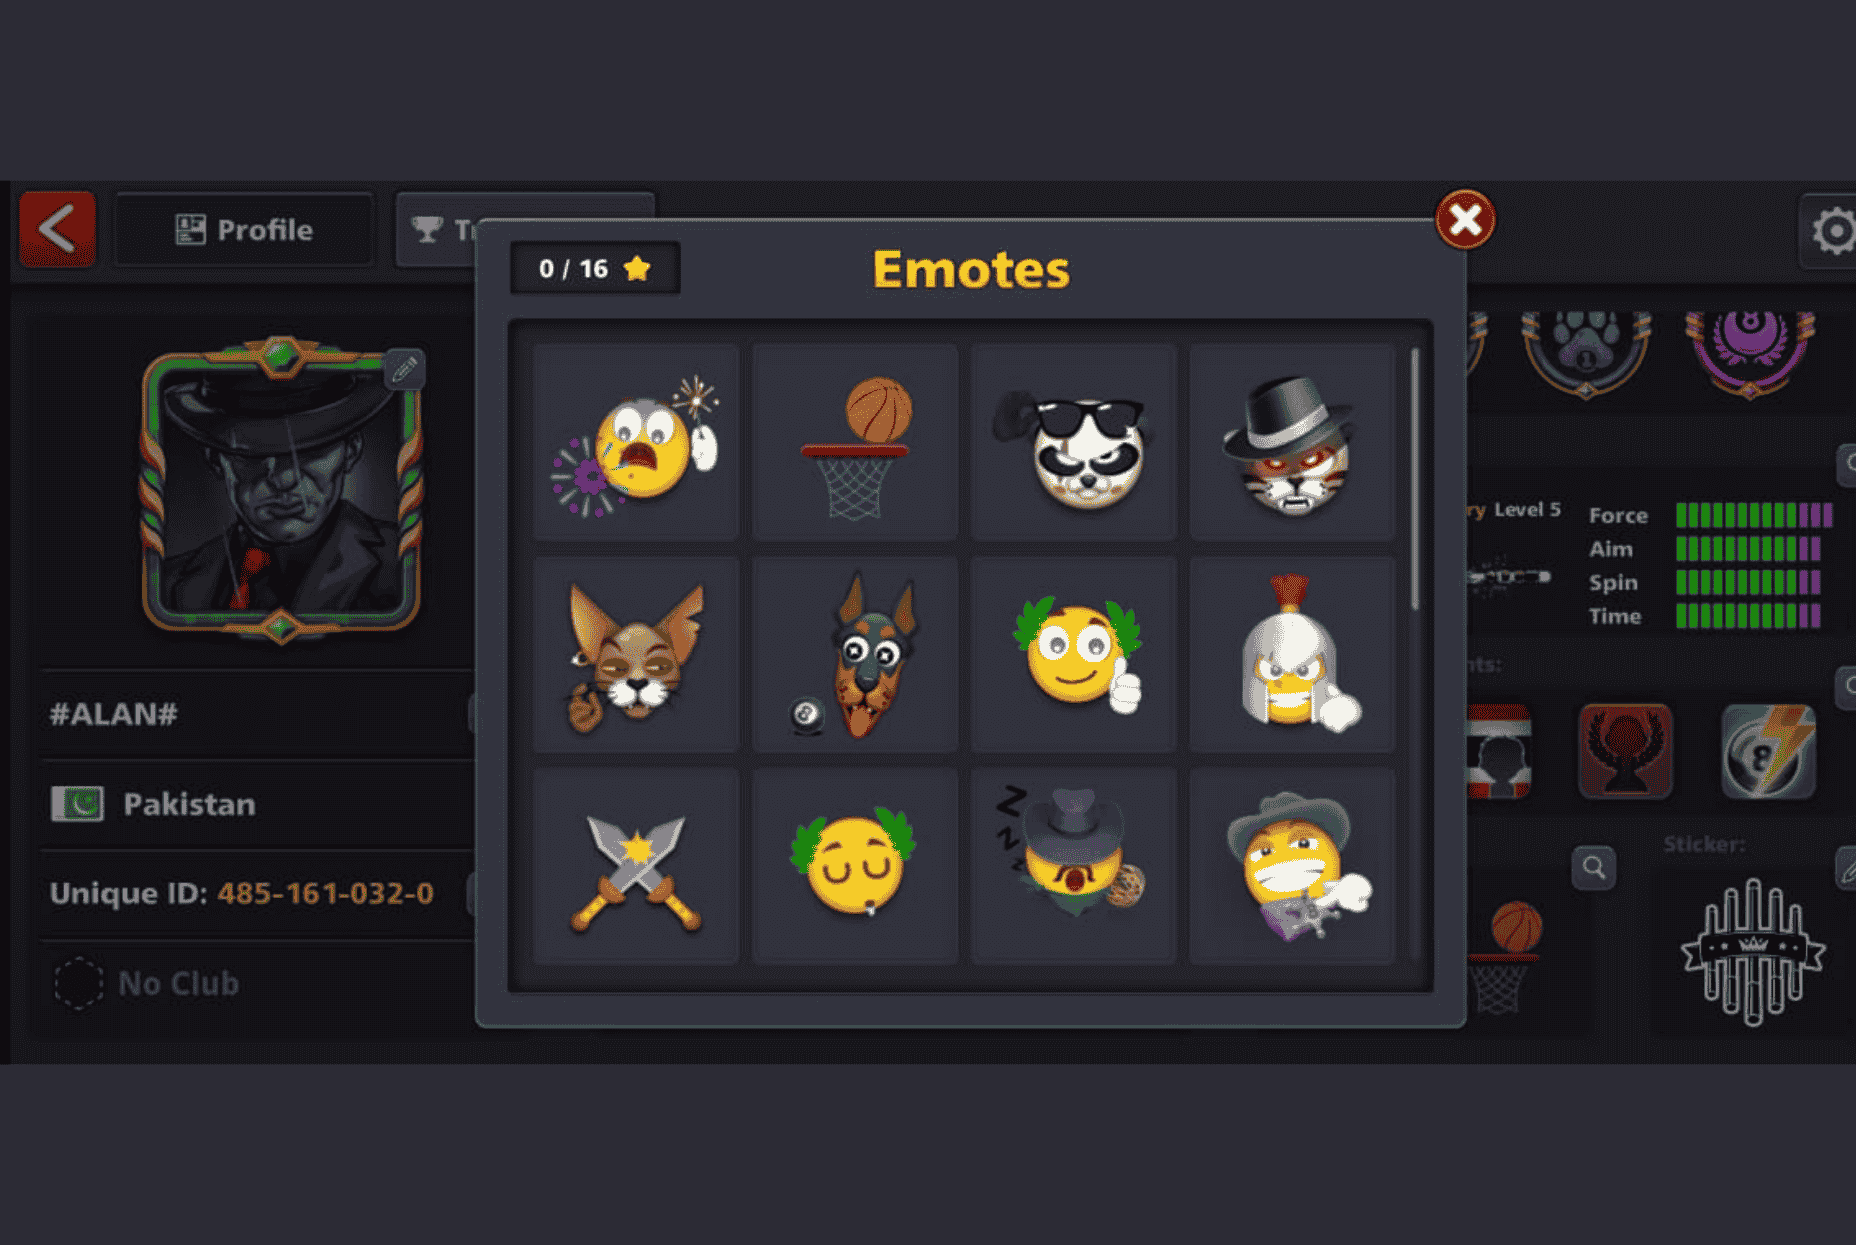Select the spartan helmet emote
The width and height of the screenshot is (1856, 1245).
click(x=1292, y=654)
